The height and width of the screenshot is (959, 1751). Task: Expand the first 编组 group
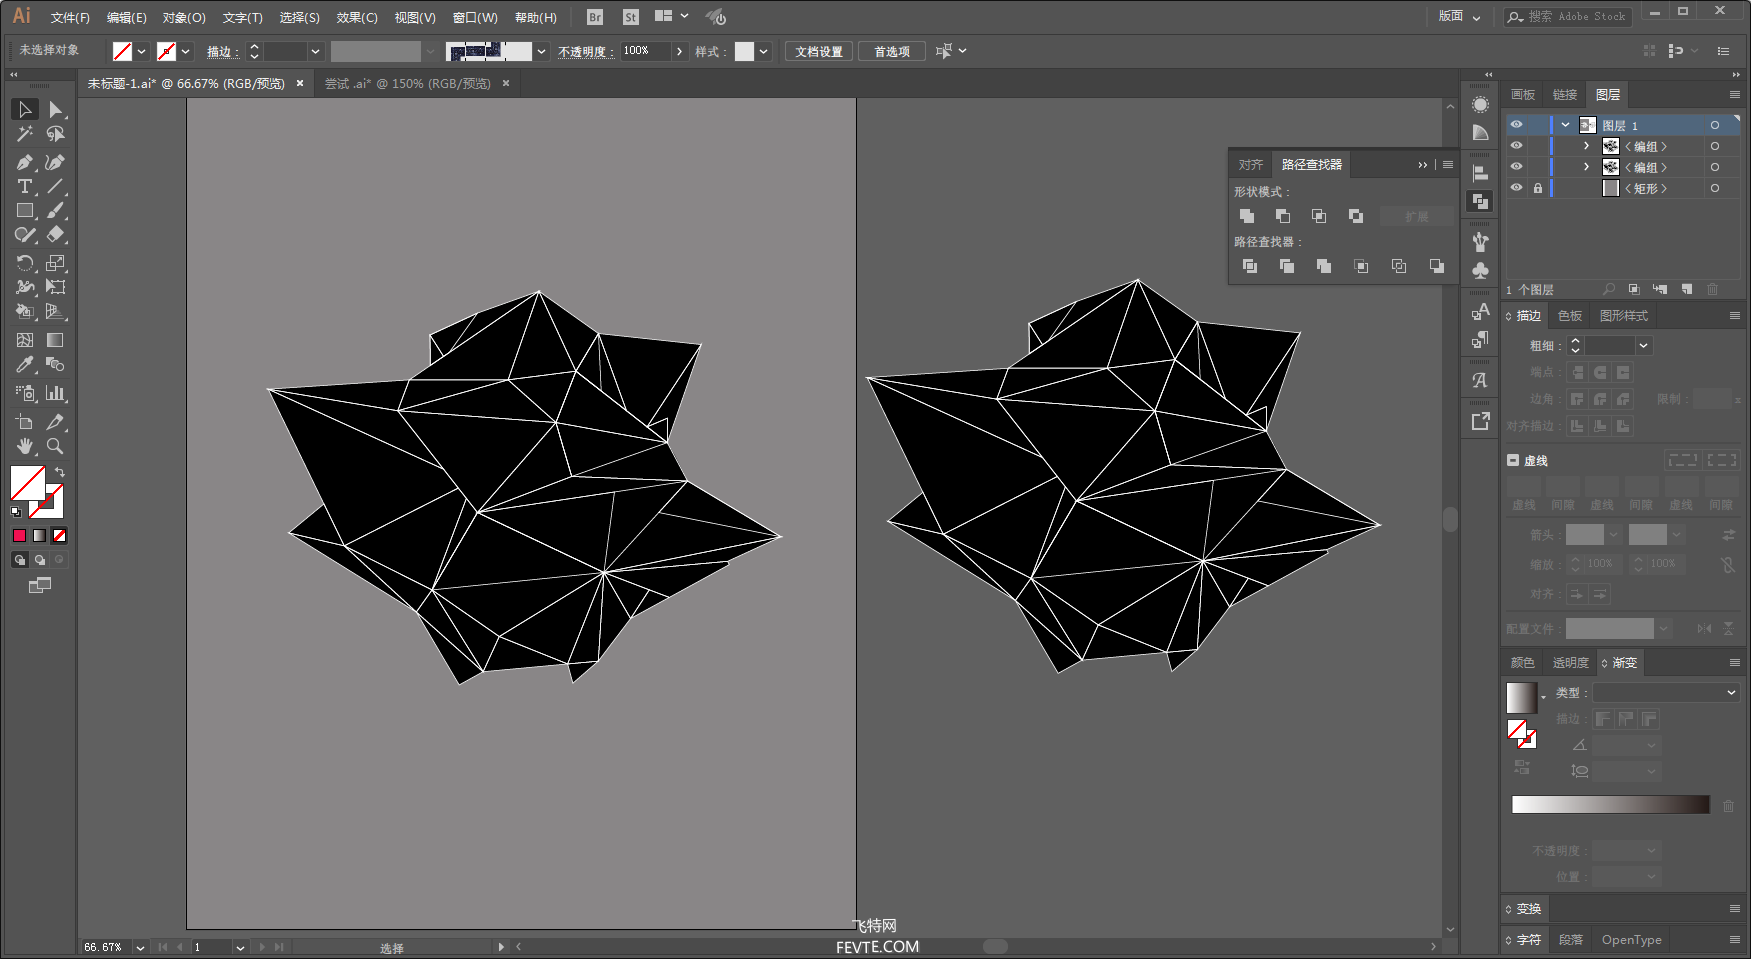[1587, 146]
